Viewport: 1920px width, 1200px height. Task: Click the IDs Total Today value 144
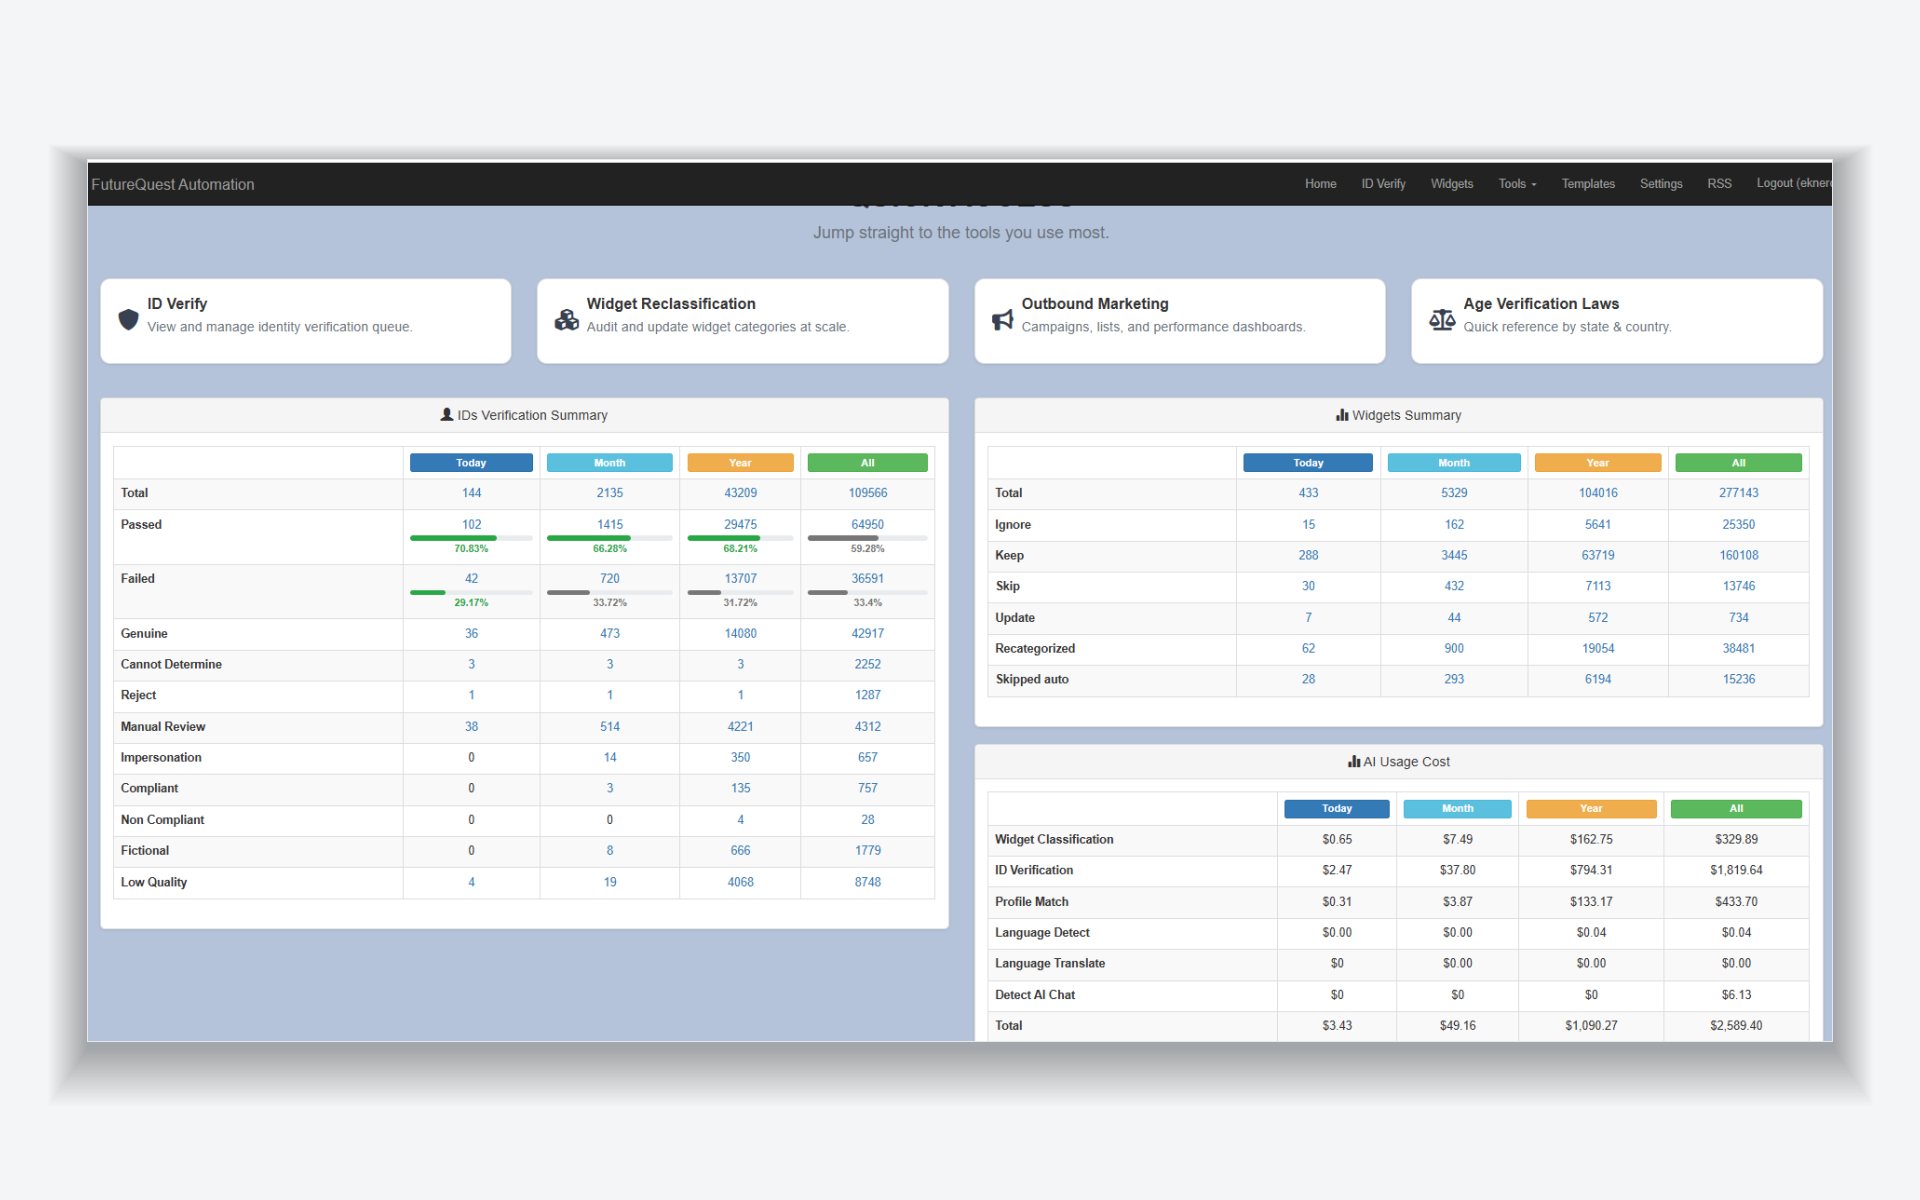[471, 493]
